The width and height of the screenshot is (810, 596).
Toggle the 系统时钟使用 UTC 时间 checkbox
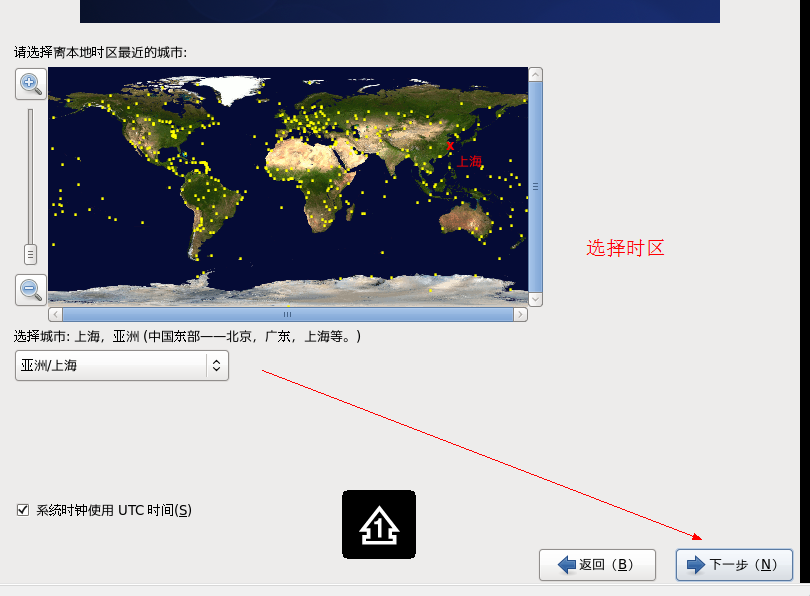coord(23,510)
